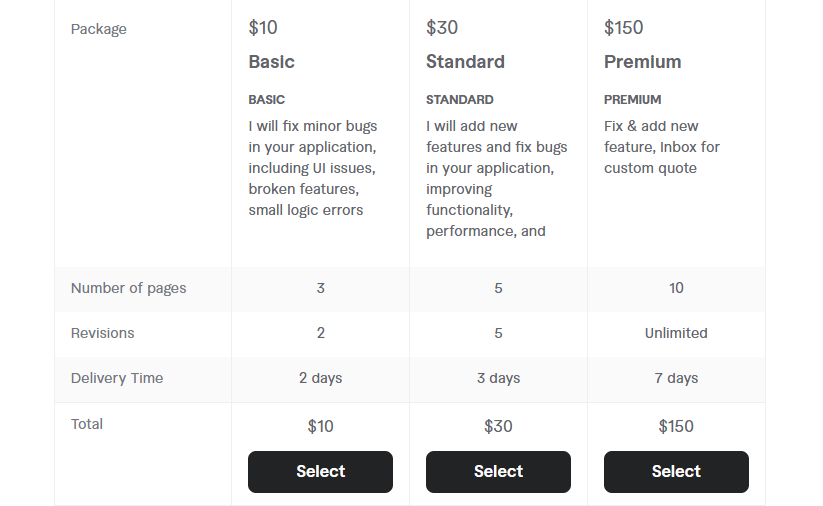The width and height of the screenshot is (823, 506).
Task: Click the Package row label
Action: pyautogui.click(x=99, y=29)
